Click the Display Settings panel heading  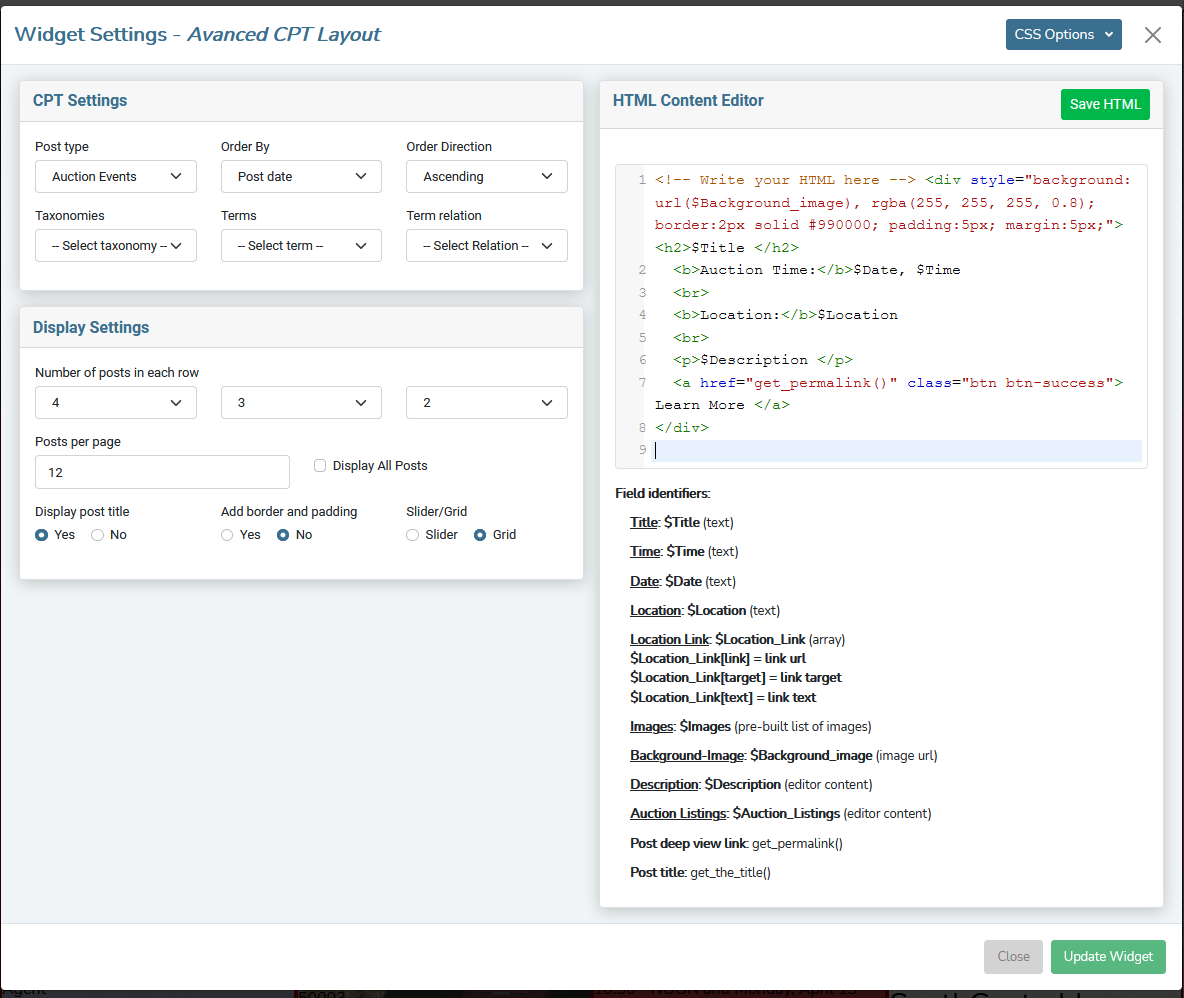tap(91, 328)
